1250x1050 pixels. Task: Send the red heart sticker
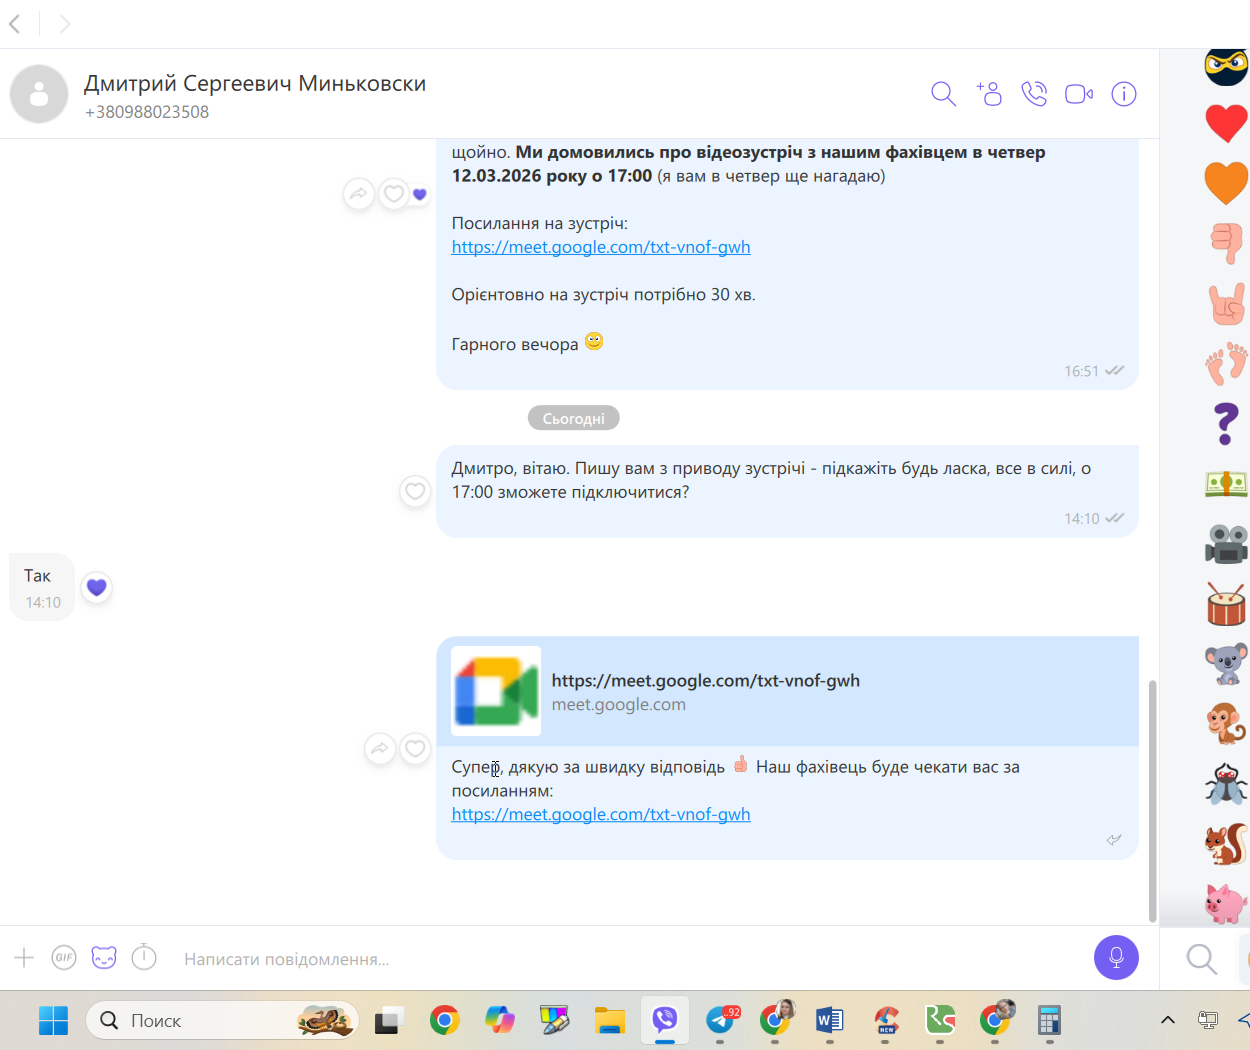coord(1226,125)
